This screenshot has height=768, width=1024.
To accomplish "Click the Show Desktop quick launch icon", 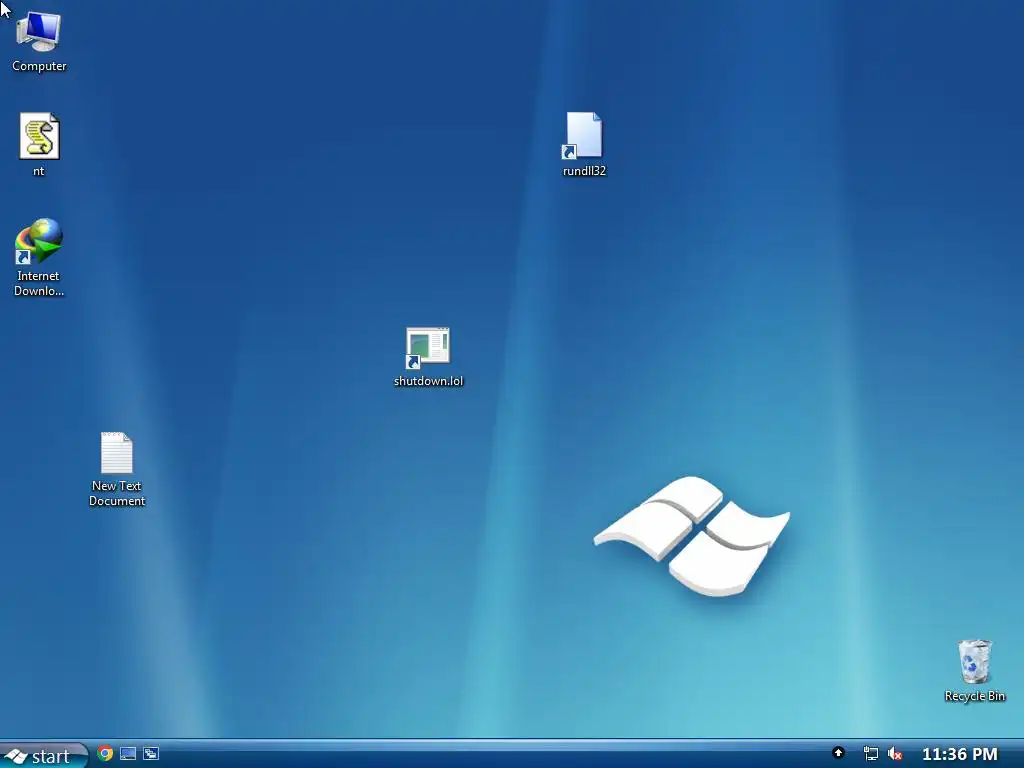I will [128, 754].
